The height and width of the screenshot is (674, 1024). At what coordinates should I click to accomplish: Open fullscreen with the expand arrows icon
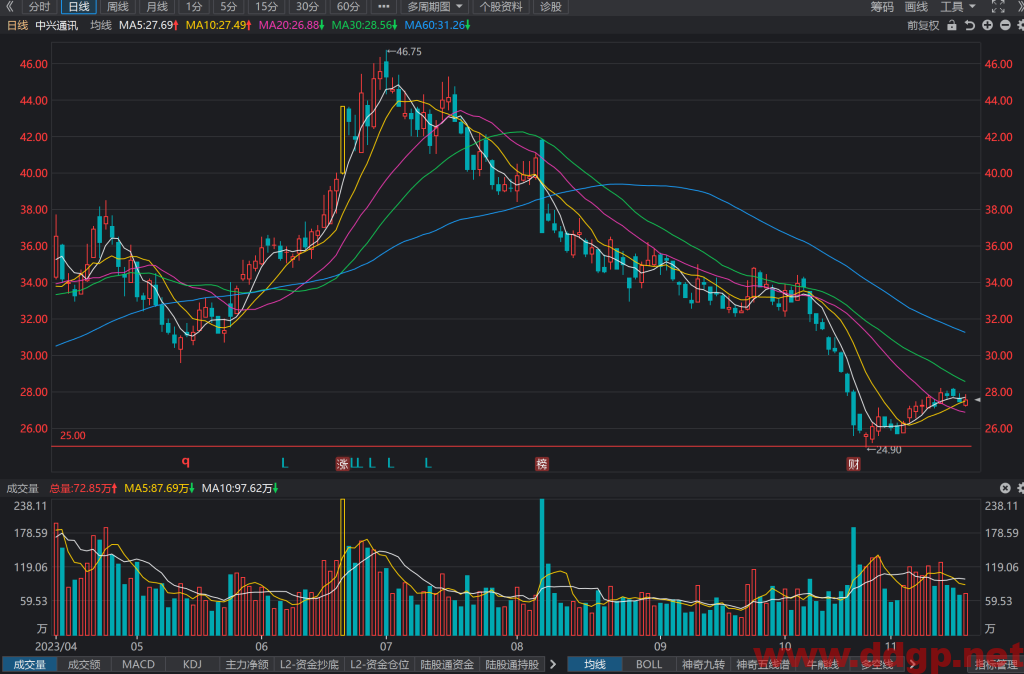tap(998, 7)
